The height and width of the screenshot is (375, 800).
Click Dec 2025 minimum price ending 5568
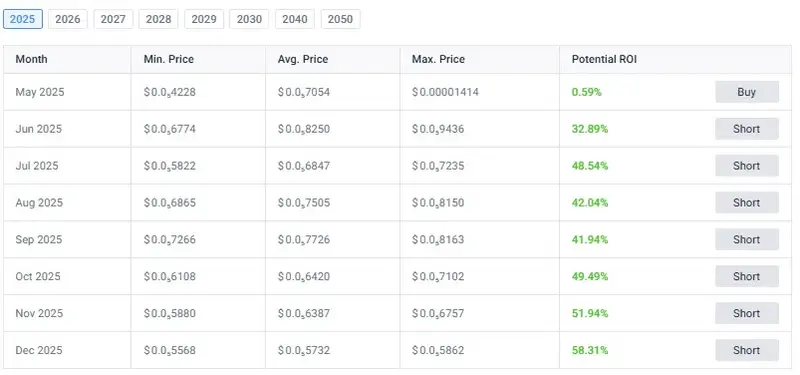click(x=169, y=350)
